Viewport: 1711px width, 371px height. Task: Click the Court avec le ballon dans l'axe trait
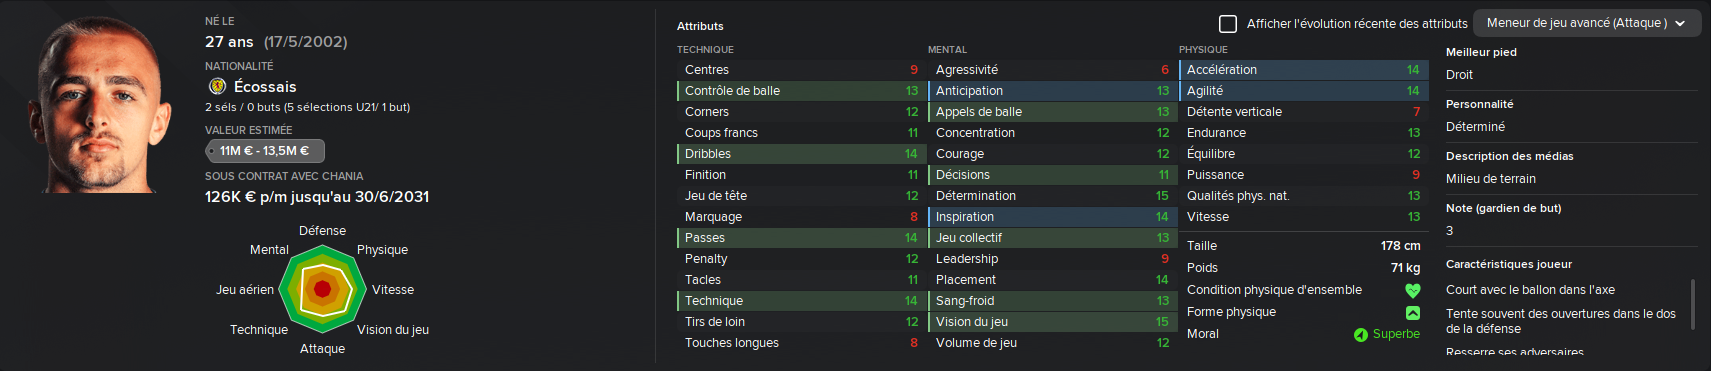[1530, 290]
